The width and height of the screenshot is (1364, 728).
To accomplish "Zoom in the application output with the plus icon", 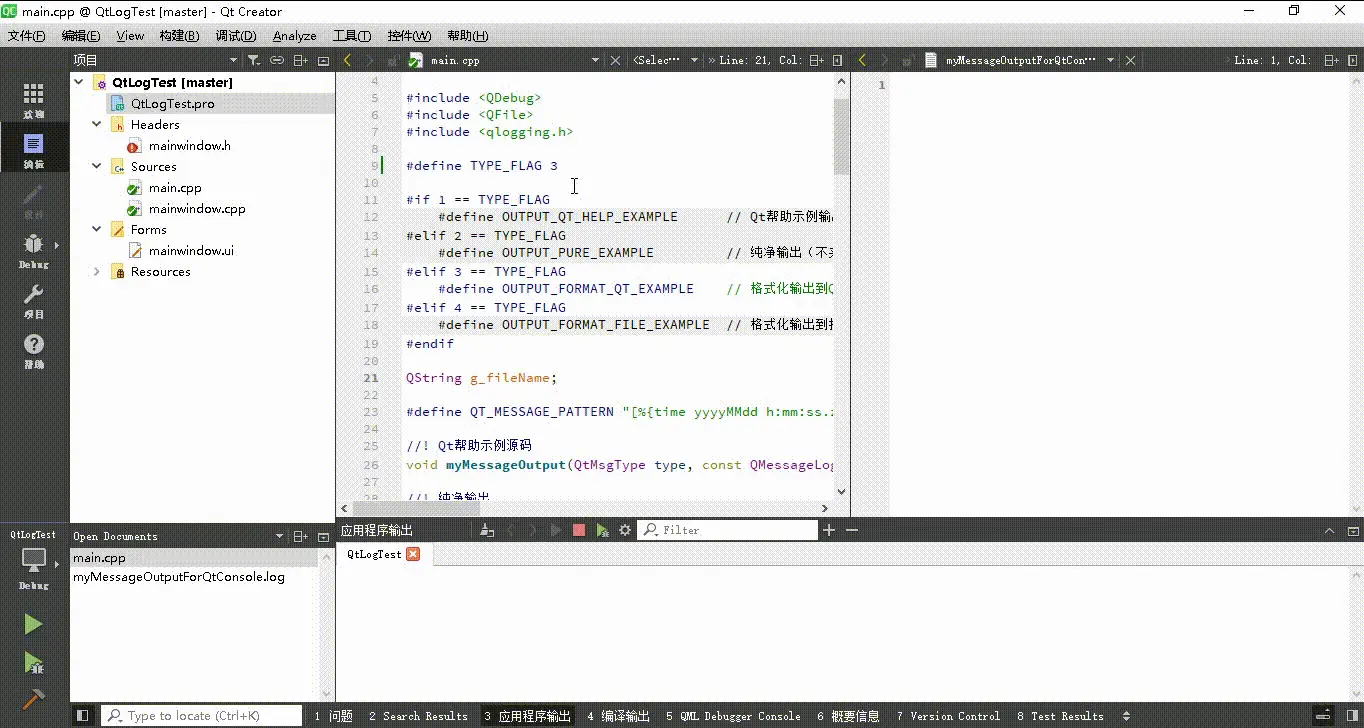I will click(x=828, y=530).
